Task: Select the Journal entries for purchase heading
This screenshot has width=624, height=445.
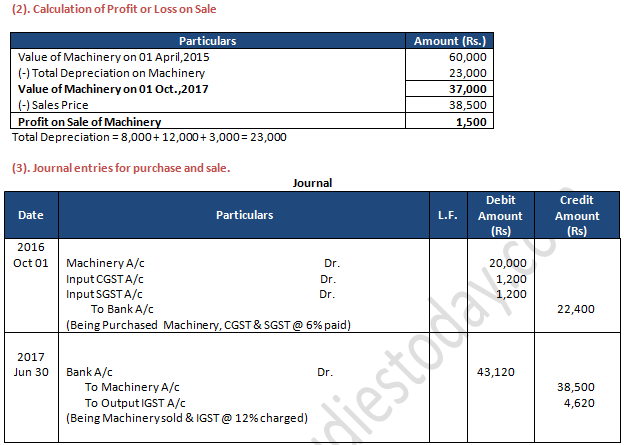Action: (120, 167)
